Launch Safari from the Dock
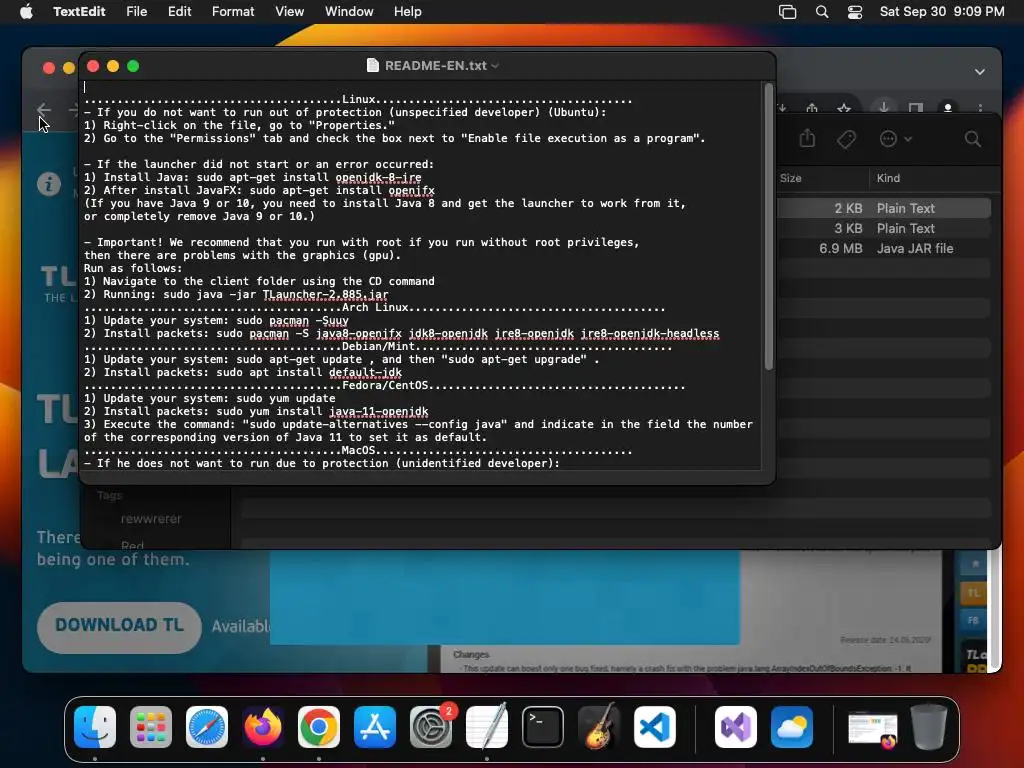The width and height of the screenshot is (1024, 768). click(207, 727)
